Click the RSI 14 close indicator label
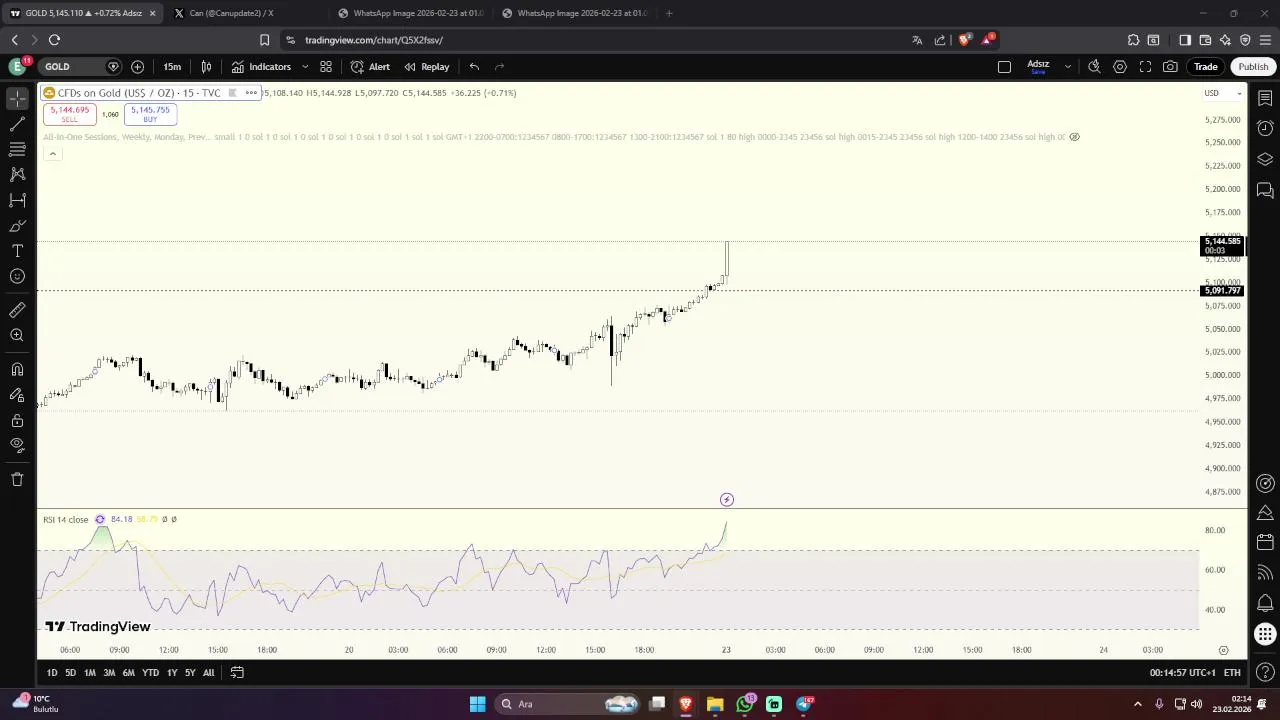This screenshot has height=720, width=1280. 65,519
